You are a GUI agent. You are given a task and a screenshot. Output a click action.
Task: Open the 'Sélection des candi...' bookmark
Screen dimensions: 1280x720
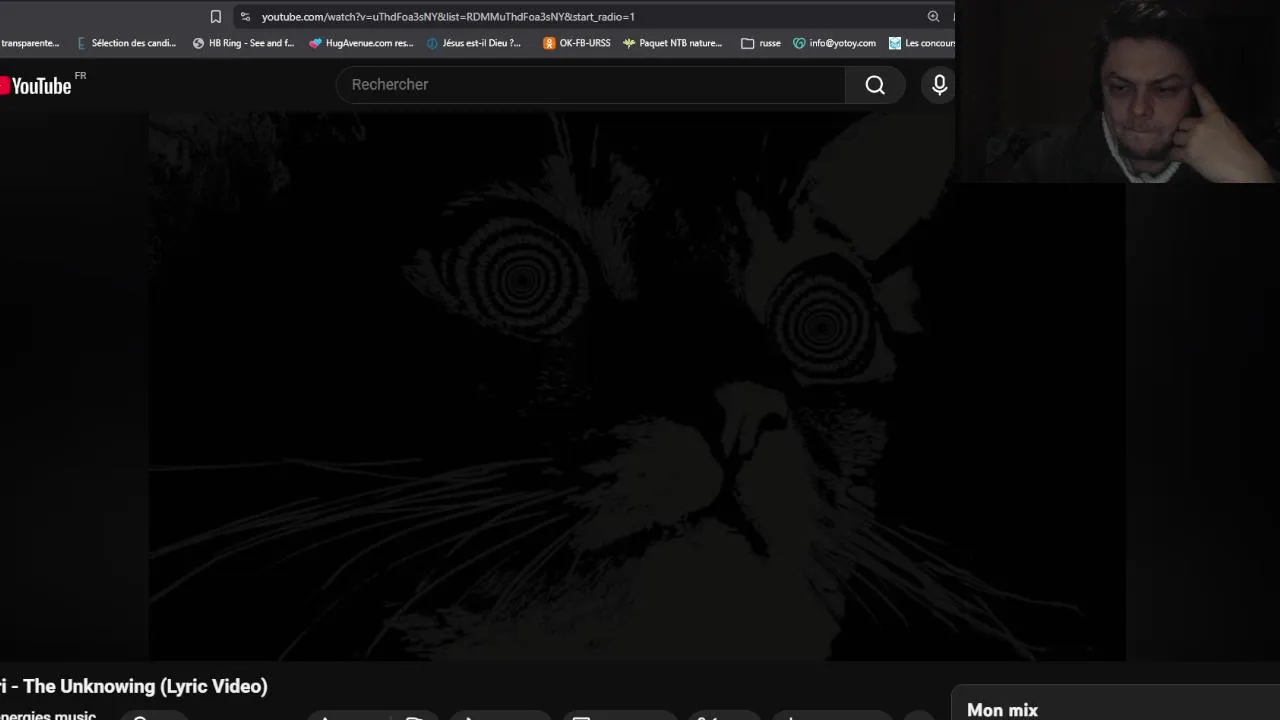(x=126, y=43)
